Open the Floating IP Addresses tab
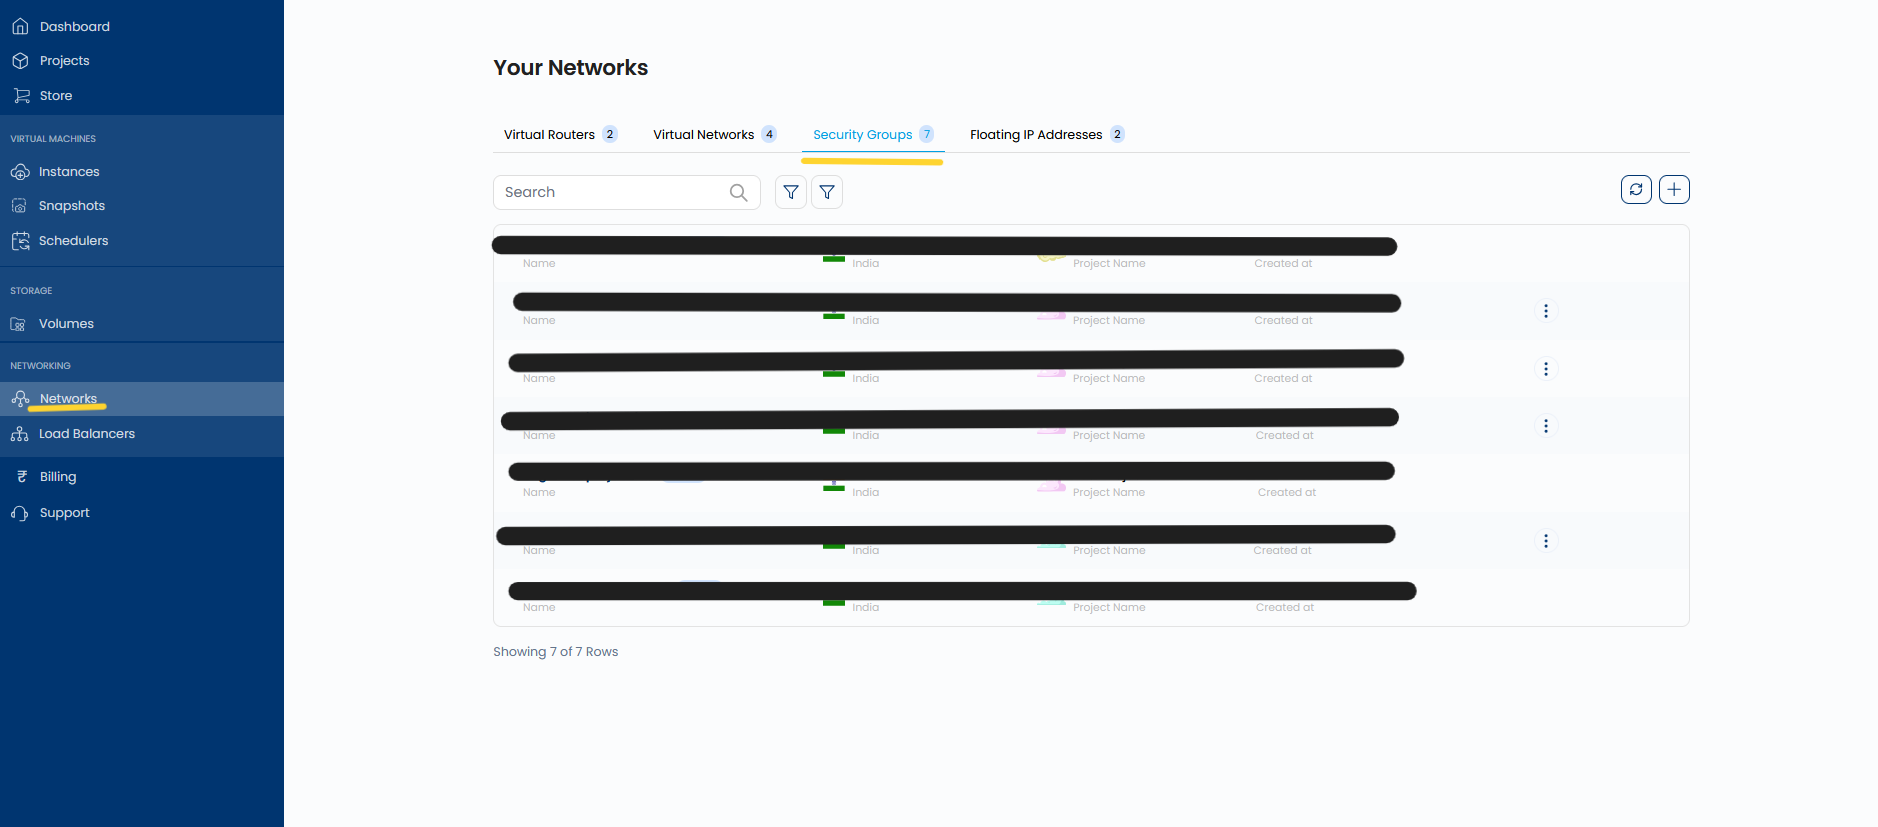 tap(1047, 135)
